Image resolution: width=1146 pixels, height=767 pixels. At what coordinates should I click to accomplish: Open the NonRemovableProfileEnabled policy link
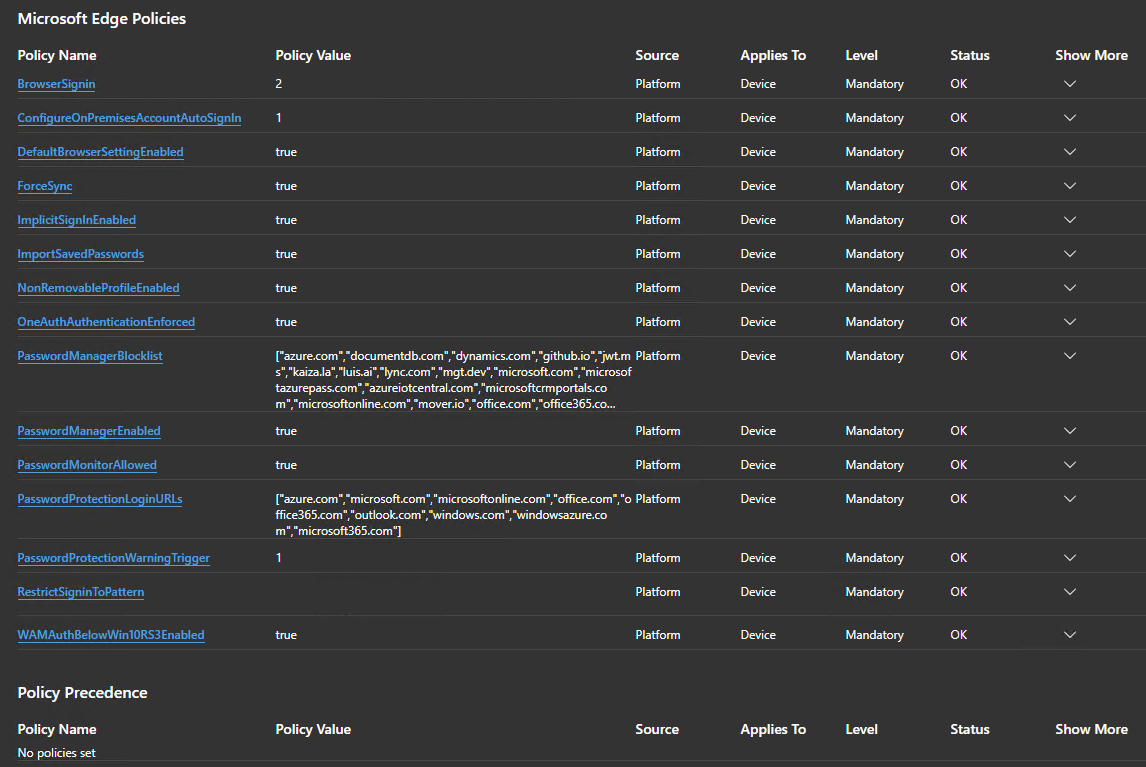coord(99,288)
